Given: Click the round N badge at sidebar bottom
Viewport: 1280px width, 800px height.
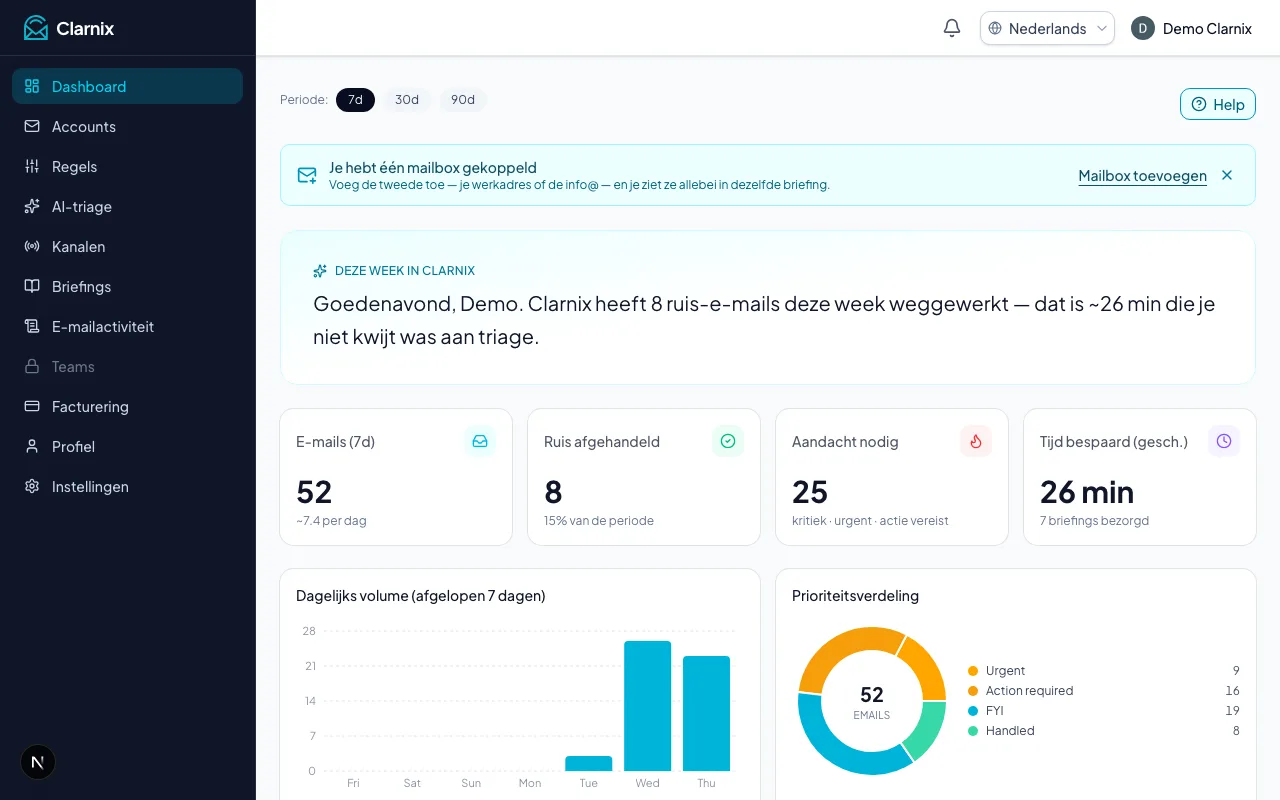Looking at the screenshot, I should [x=38, y=762].
